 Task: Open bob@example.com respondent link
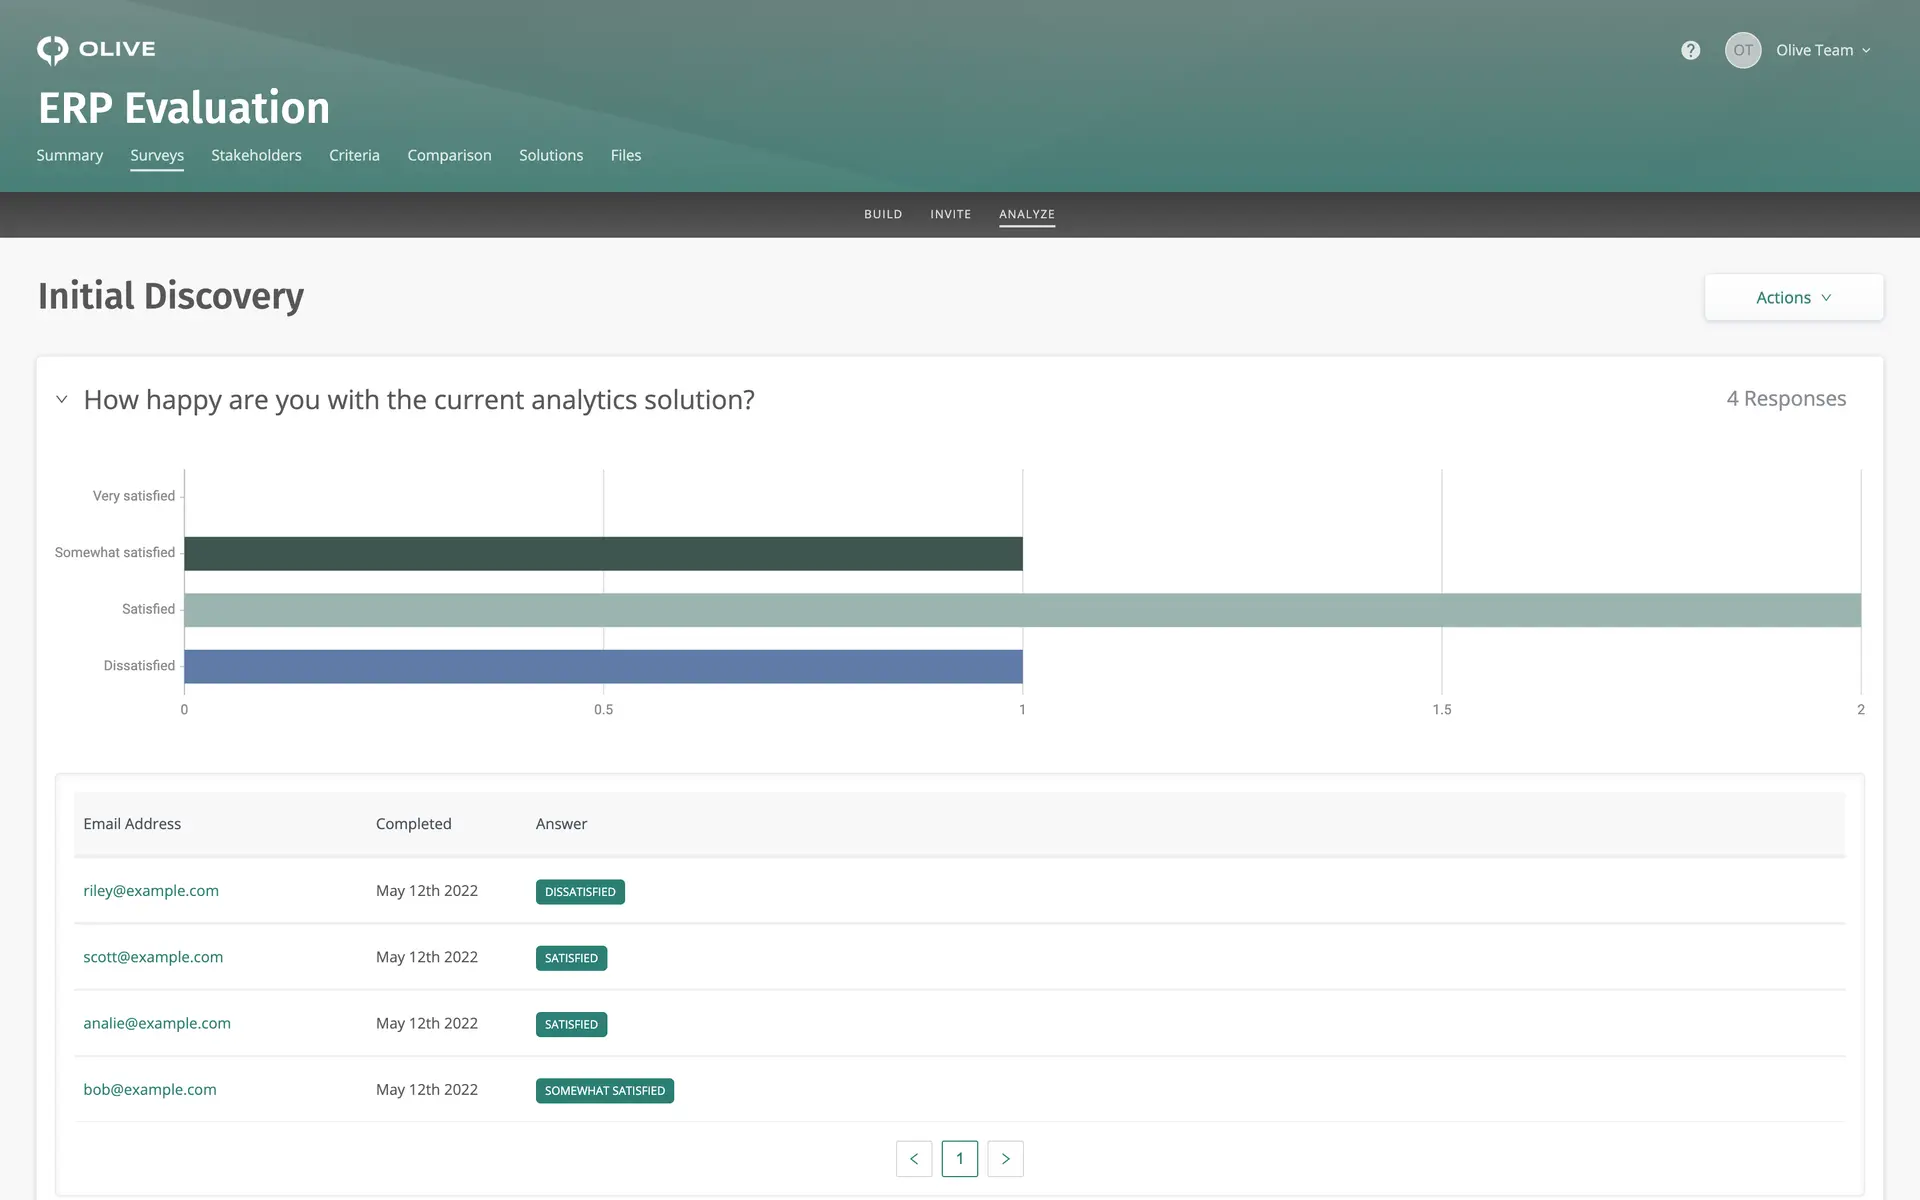[x=150, y=1090]
